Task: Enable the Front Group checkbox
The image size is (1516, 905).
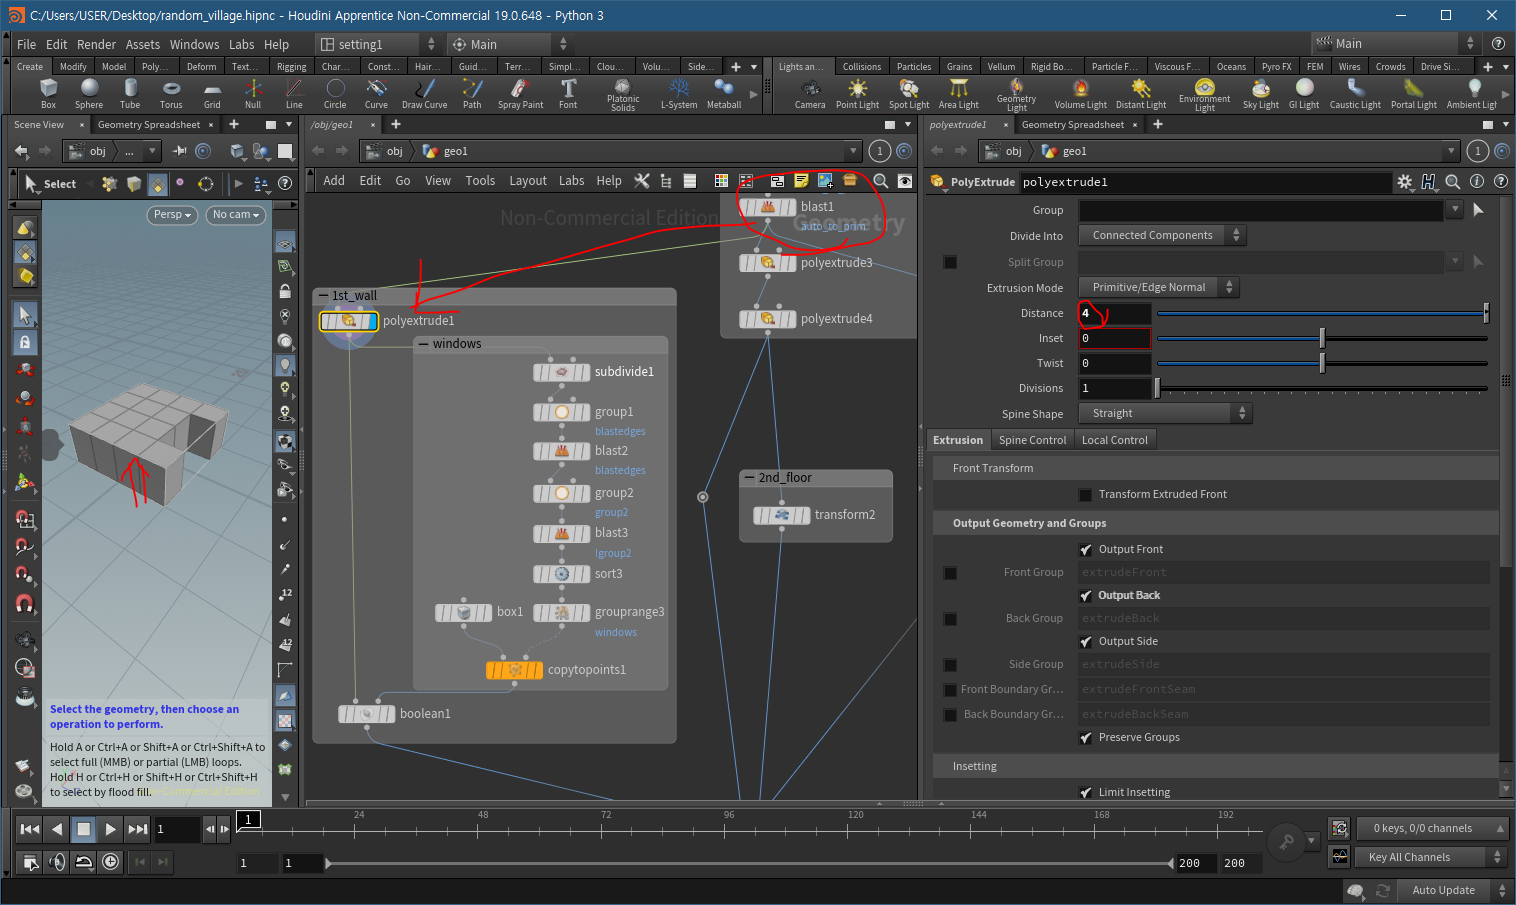Action: pyautogui.click(x=950, y=573)
